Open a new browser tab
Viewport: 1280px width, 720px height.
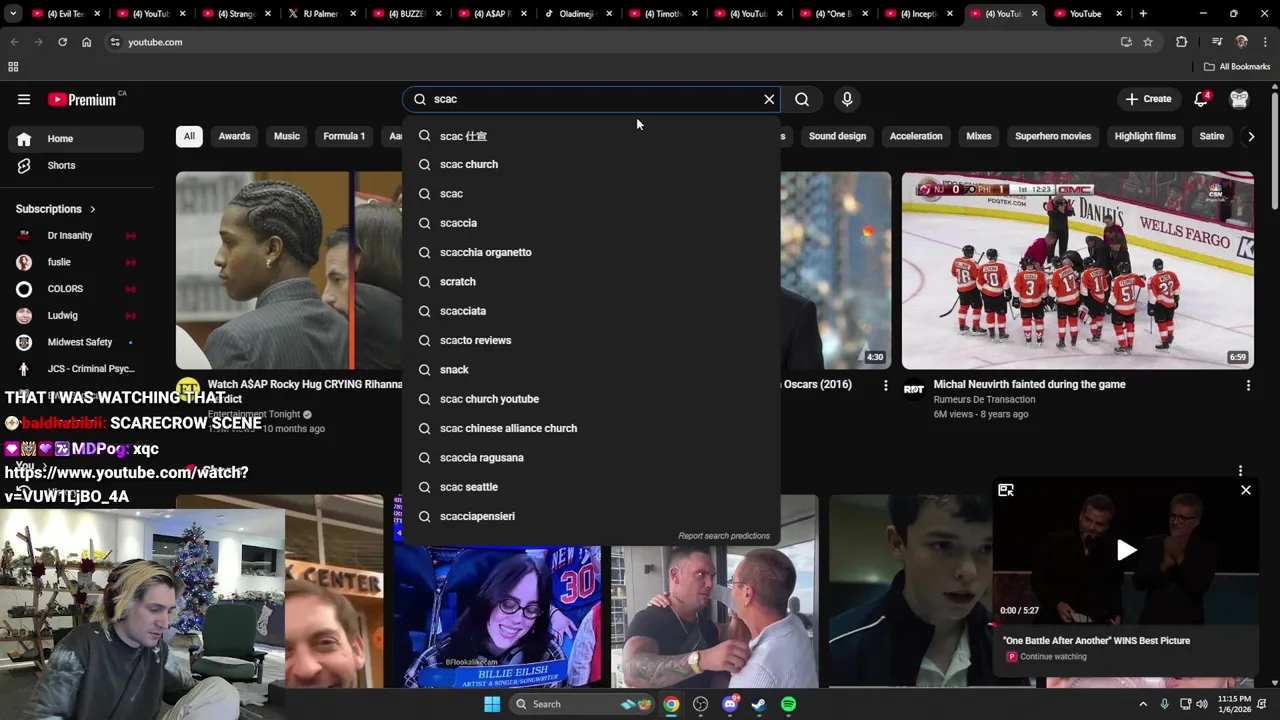point(1143,14)
